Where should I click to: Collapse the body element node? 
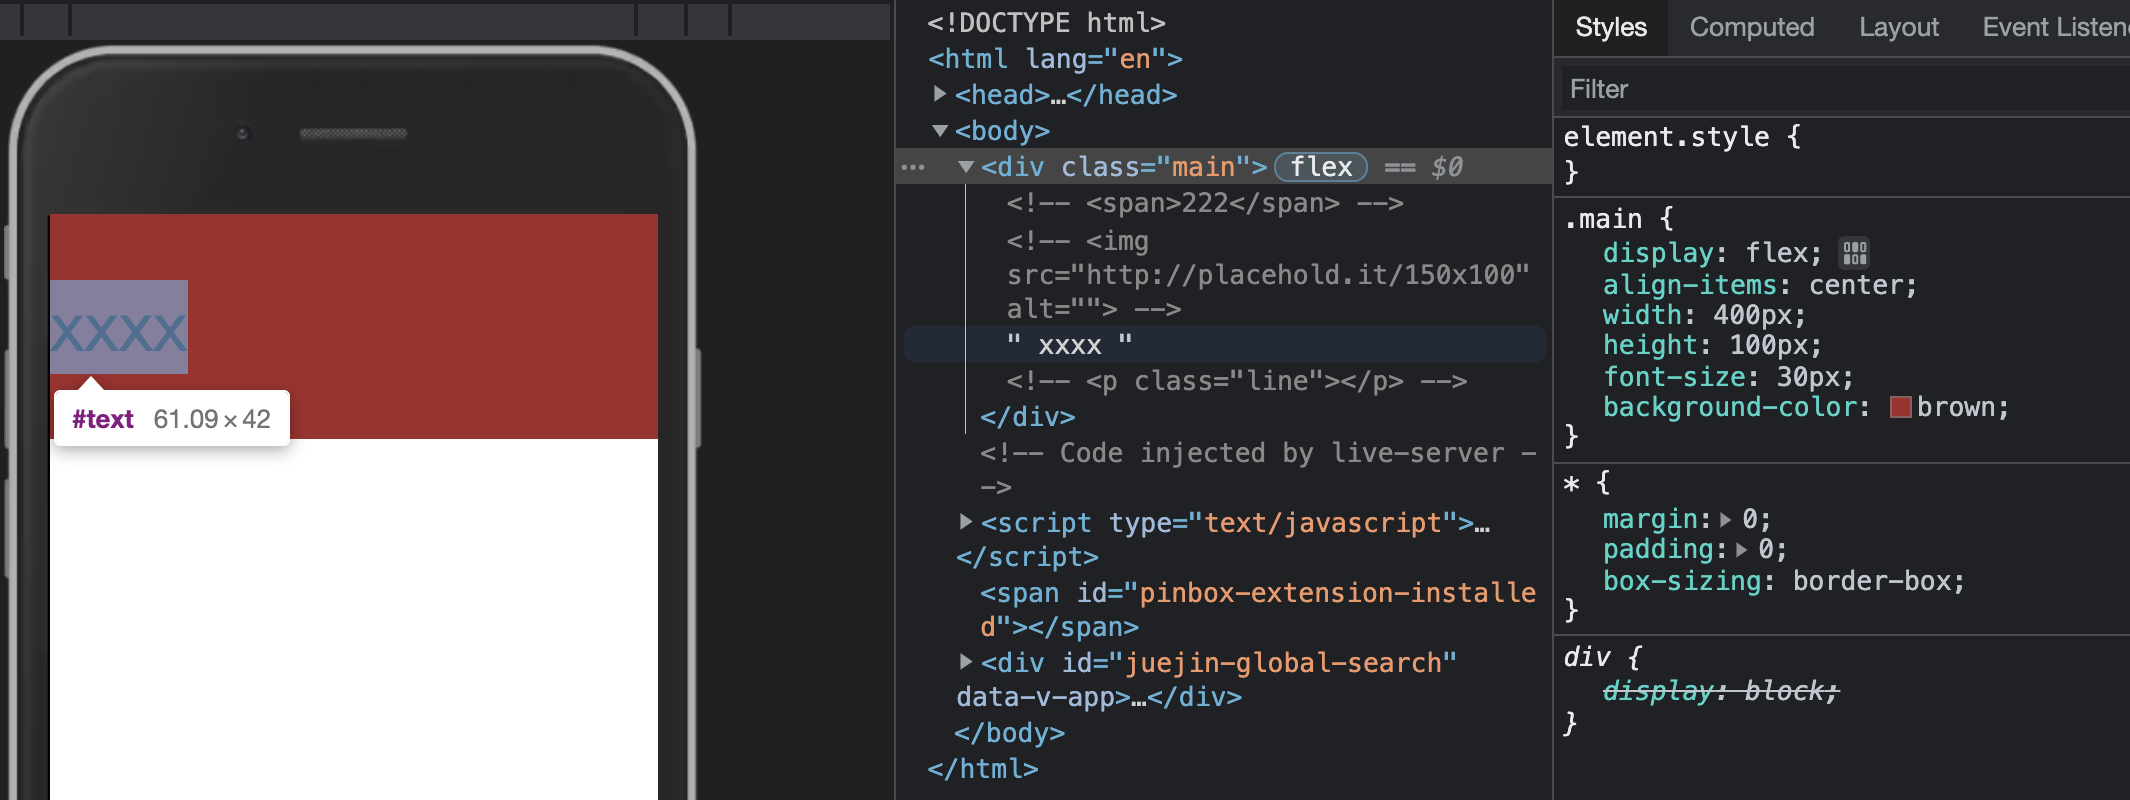(x=940, y=131)
